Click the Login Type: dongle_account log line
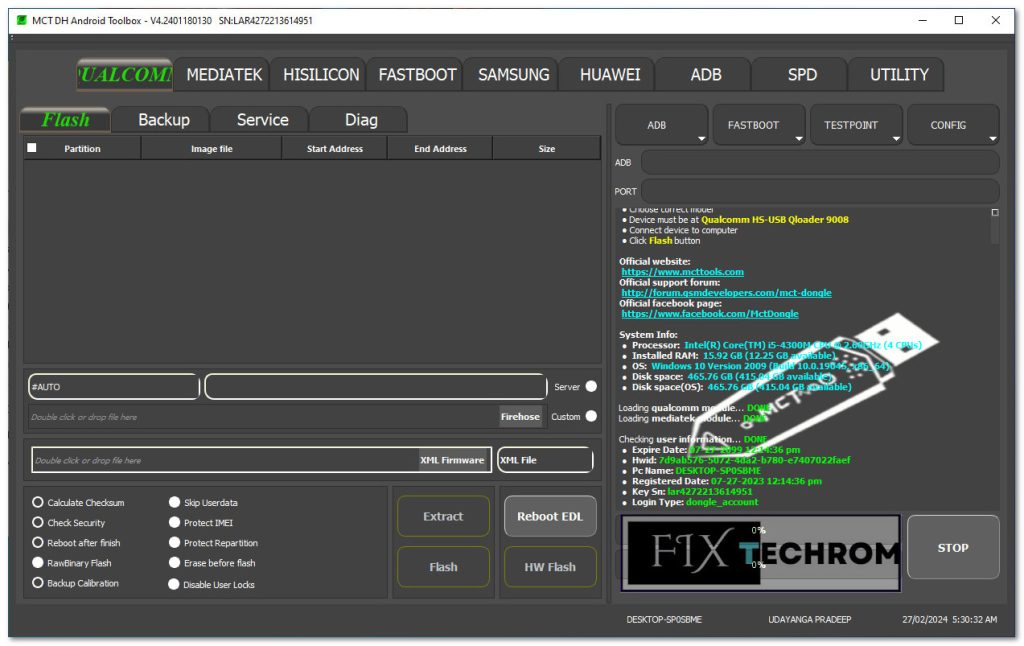 pos(695,502)
